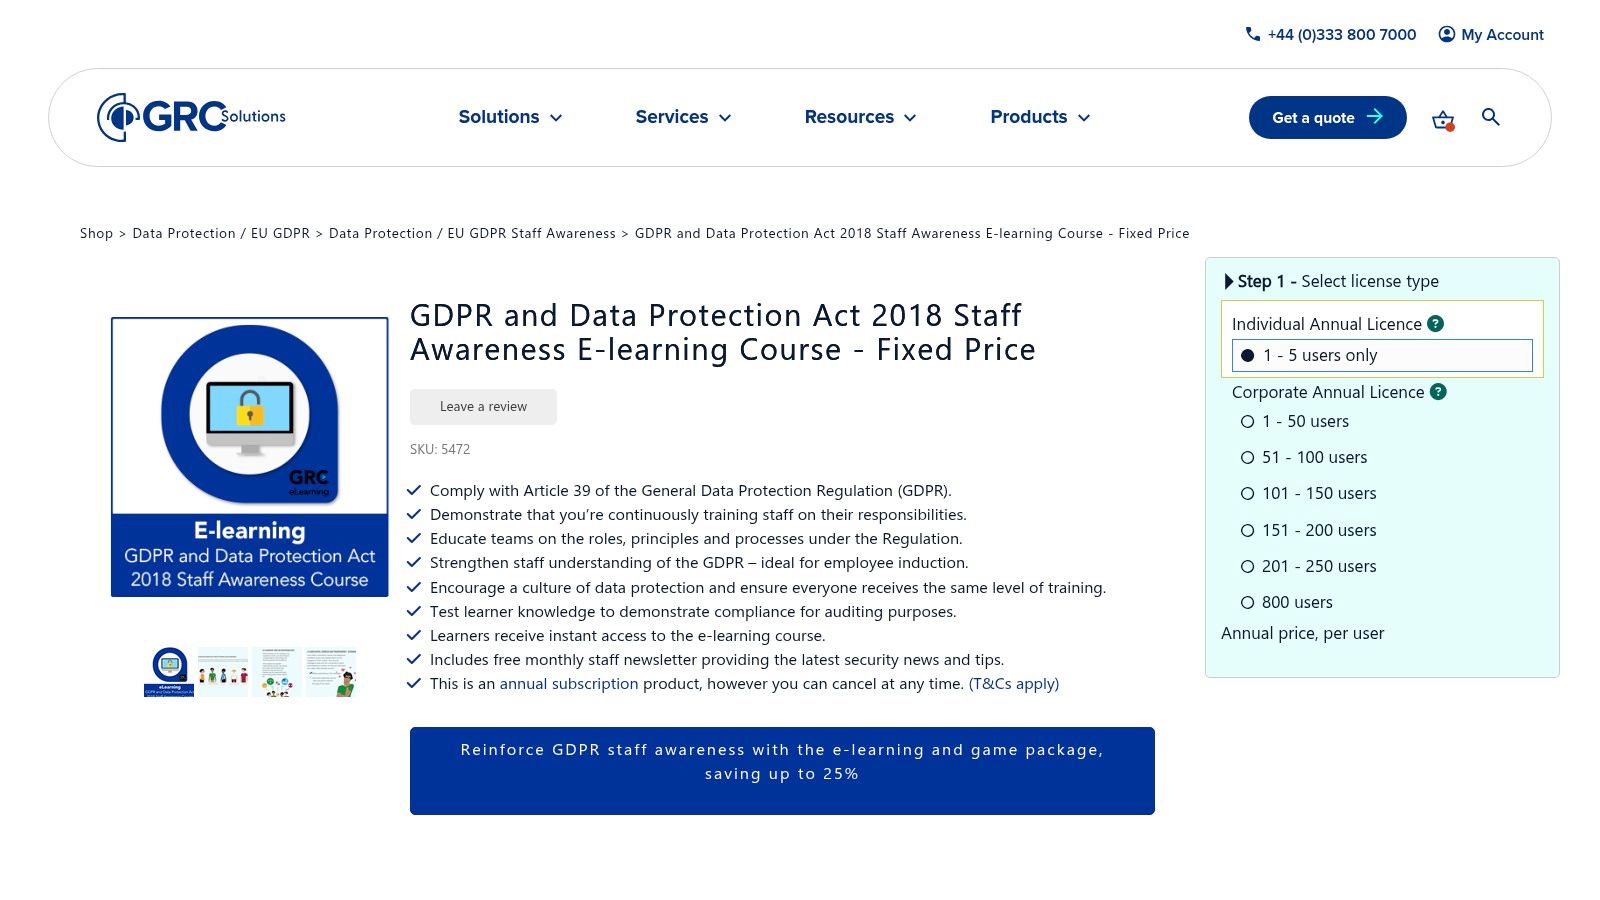This screenshot has width=1600, height=900.
Task: Open the Shop breadcrumb menu item
Action: [x=96, y=233]
